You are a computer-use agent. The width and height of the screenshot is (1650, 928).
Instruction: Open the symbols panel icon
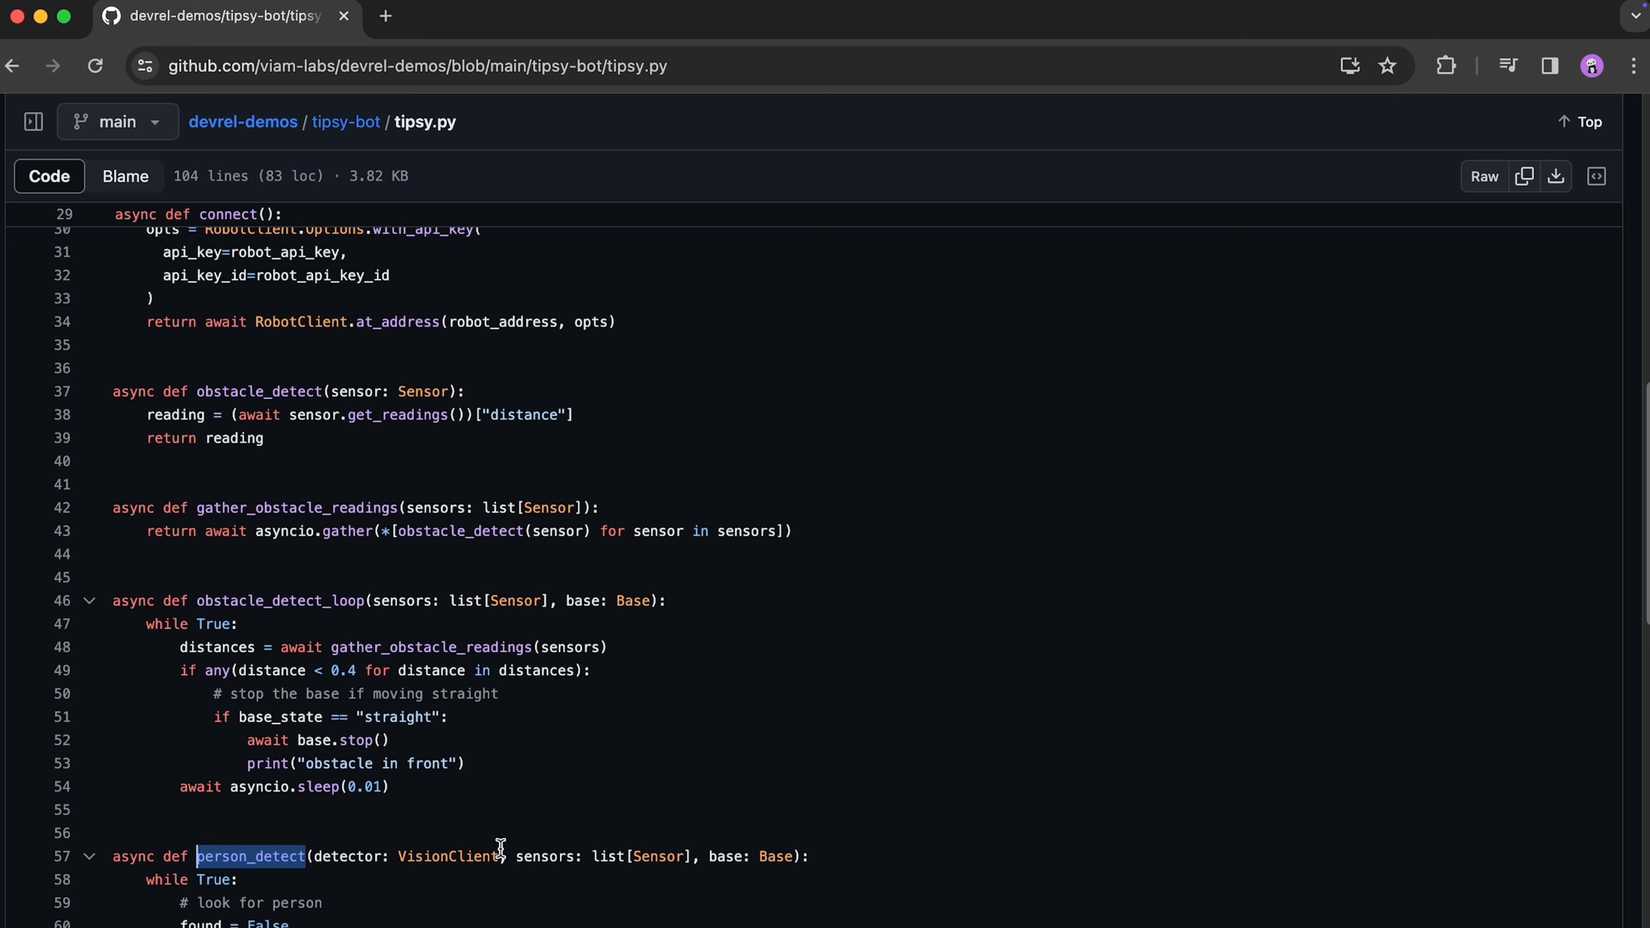pyautogui.click(x=1597, y=176)
